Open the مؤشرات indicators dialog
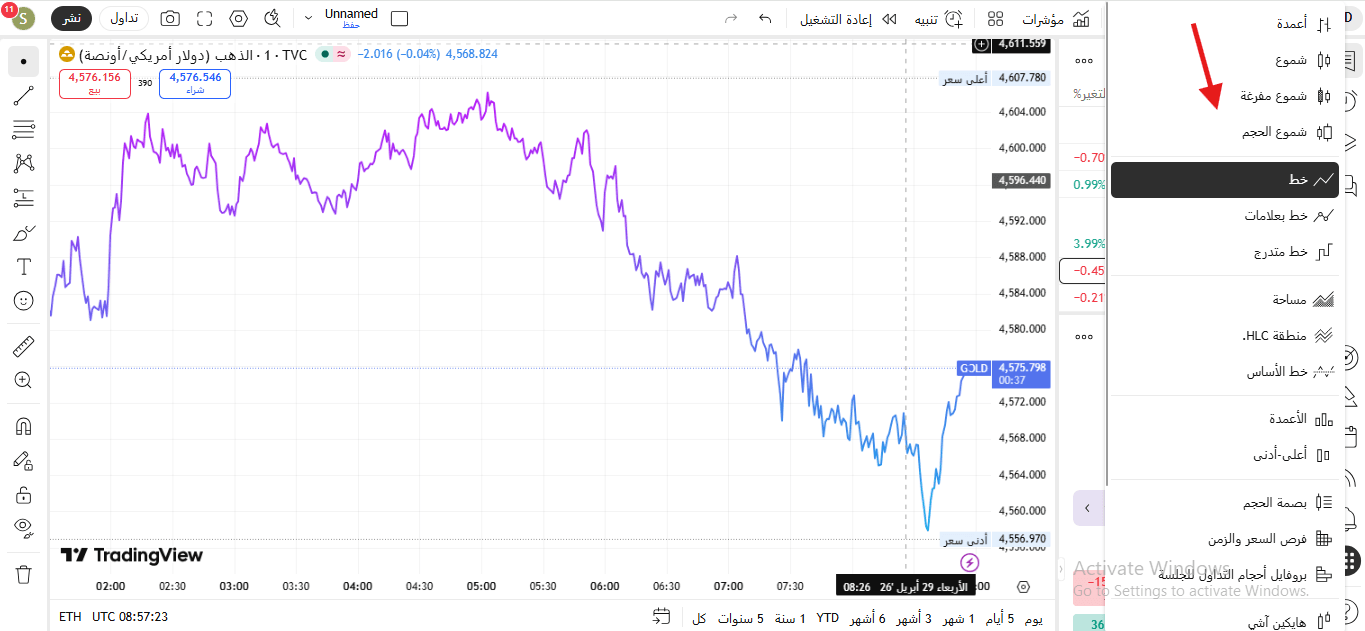Viewport: 1365px width, 631px height. (x=1055, y=19)
